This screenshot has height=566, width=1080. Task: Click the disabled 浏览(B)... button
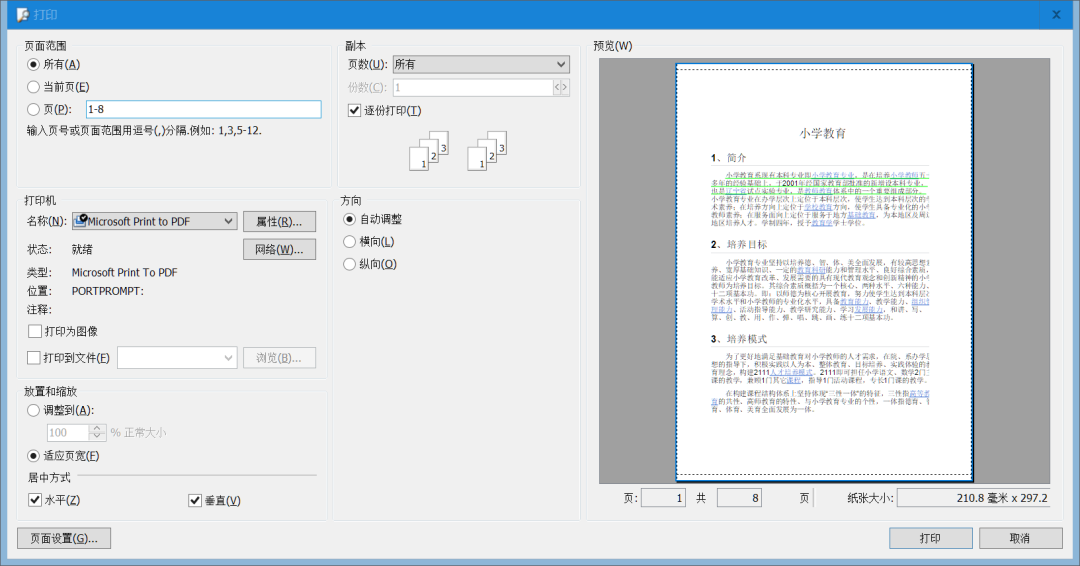[x=279, y=357]
